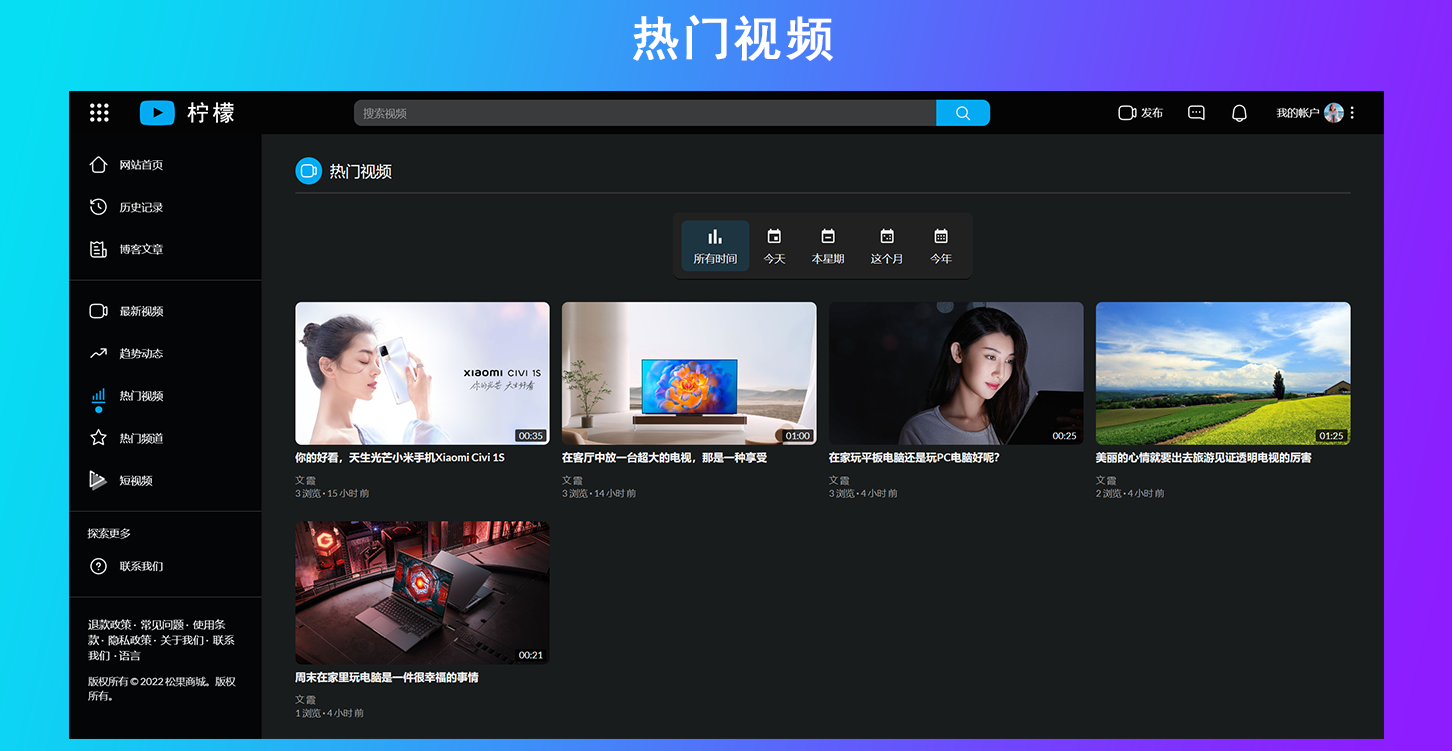Focus the 搜索视频 search field
1452x751 pixels.
click(645, 113)
